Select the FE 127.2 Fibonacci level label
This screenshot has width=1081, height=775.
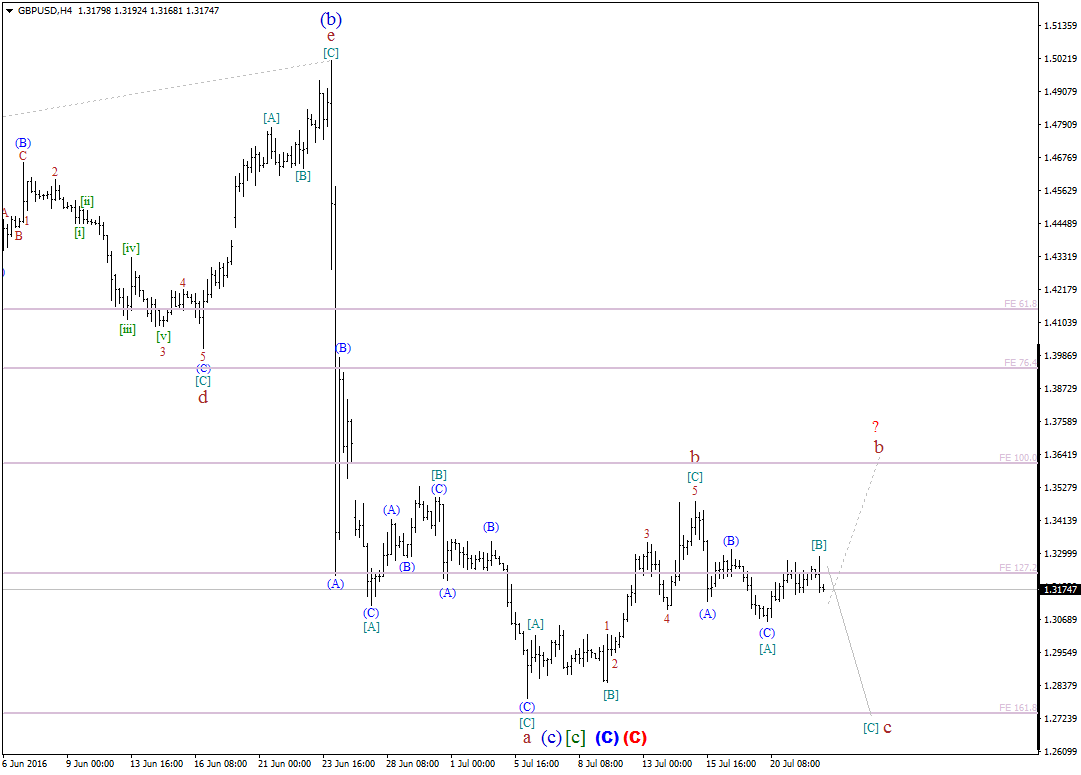[1018, 567]
